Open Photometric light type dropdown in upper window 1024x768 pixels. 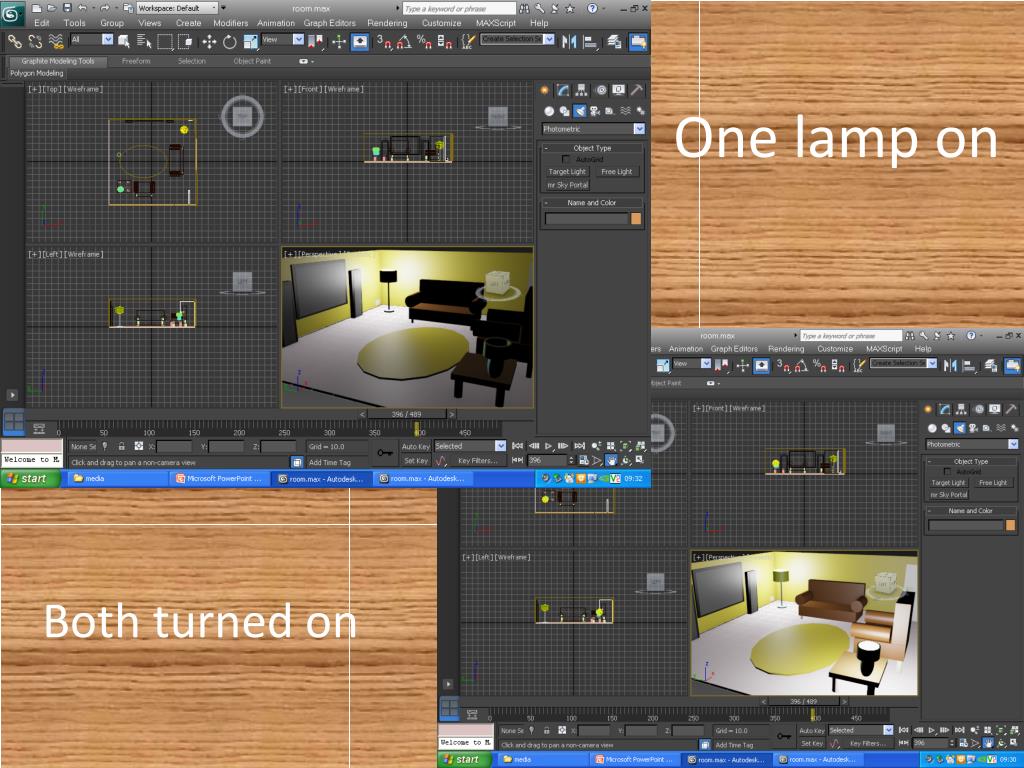click(x=593, y=129)
